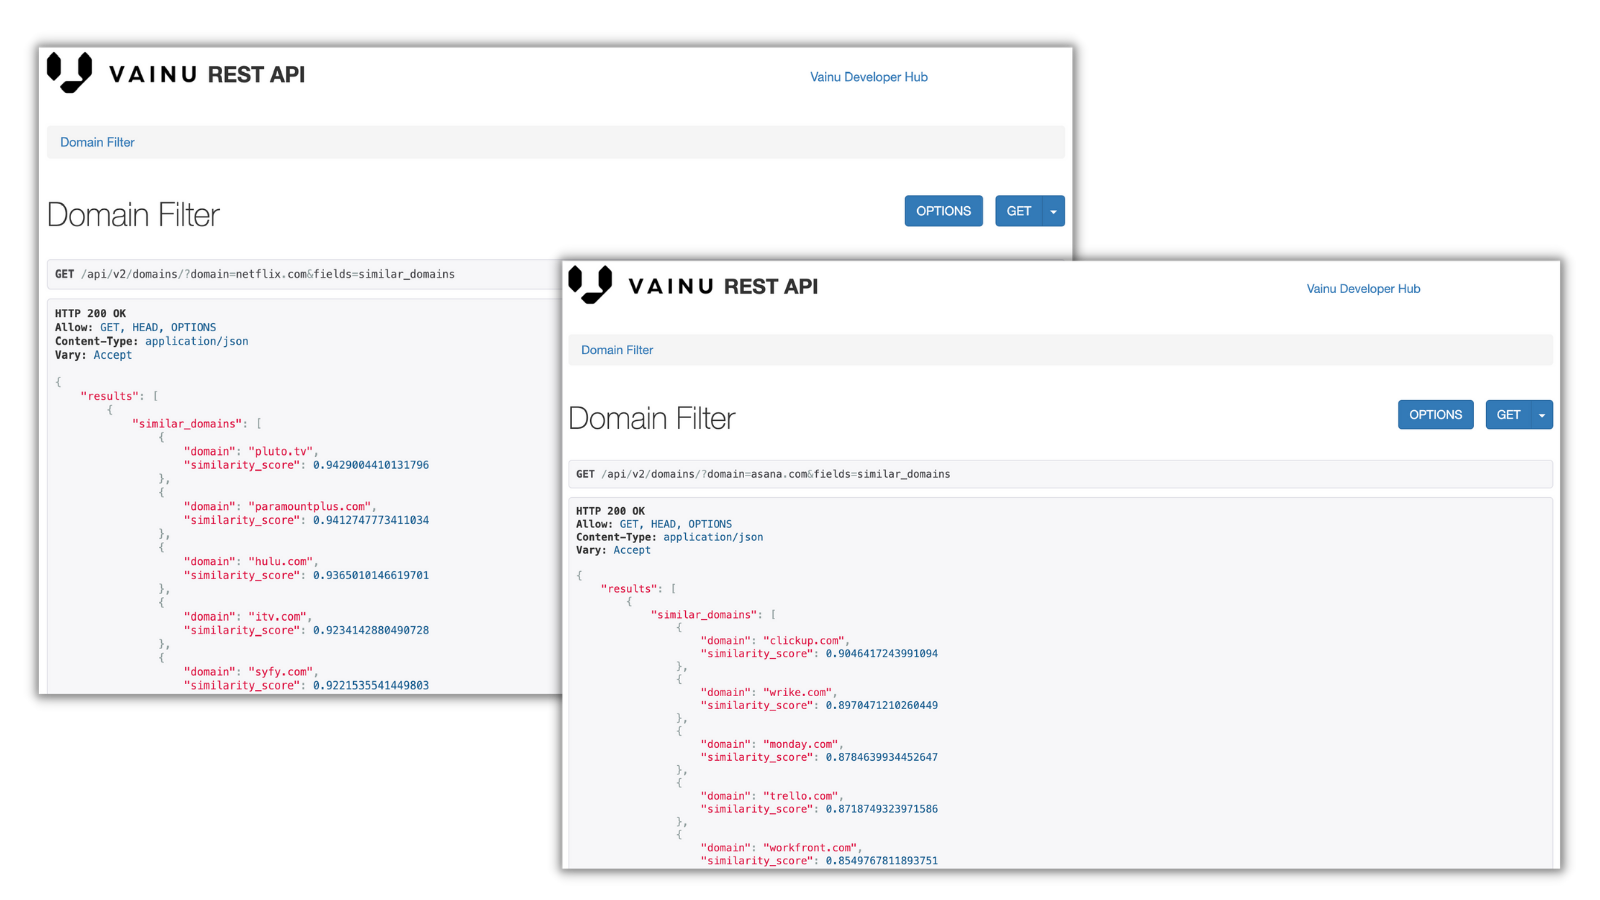Click the Domain Filter heading in front window
The width and height of the screenshot is (1600, 900).
(x=652, y=418)
